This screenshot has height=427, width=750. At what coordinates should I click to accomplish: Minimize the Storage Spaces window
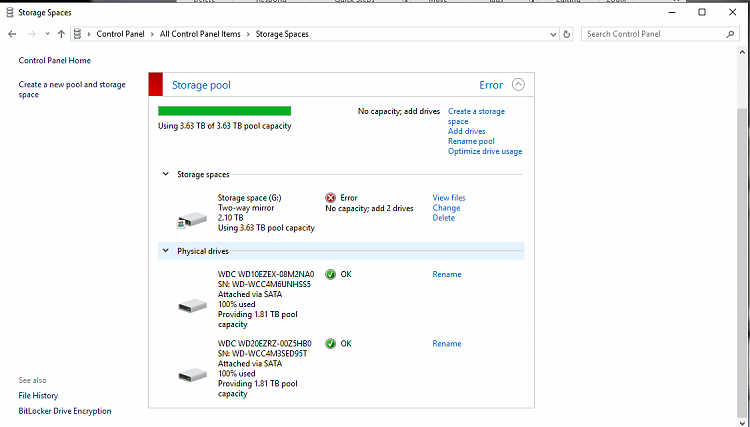pos(672,12)
